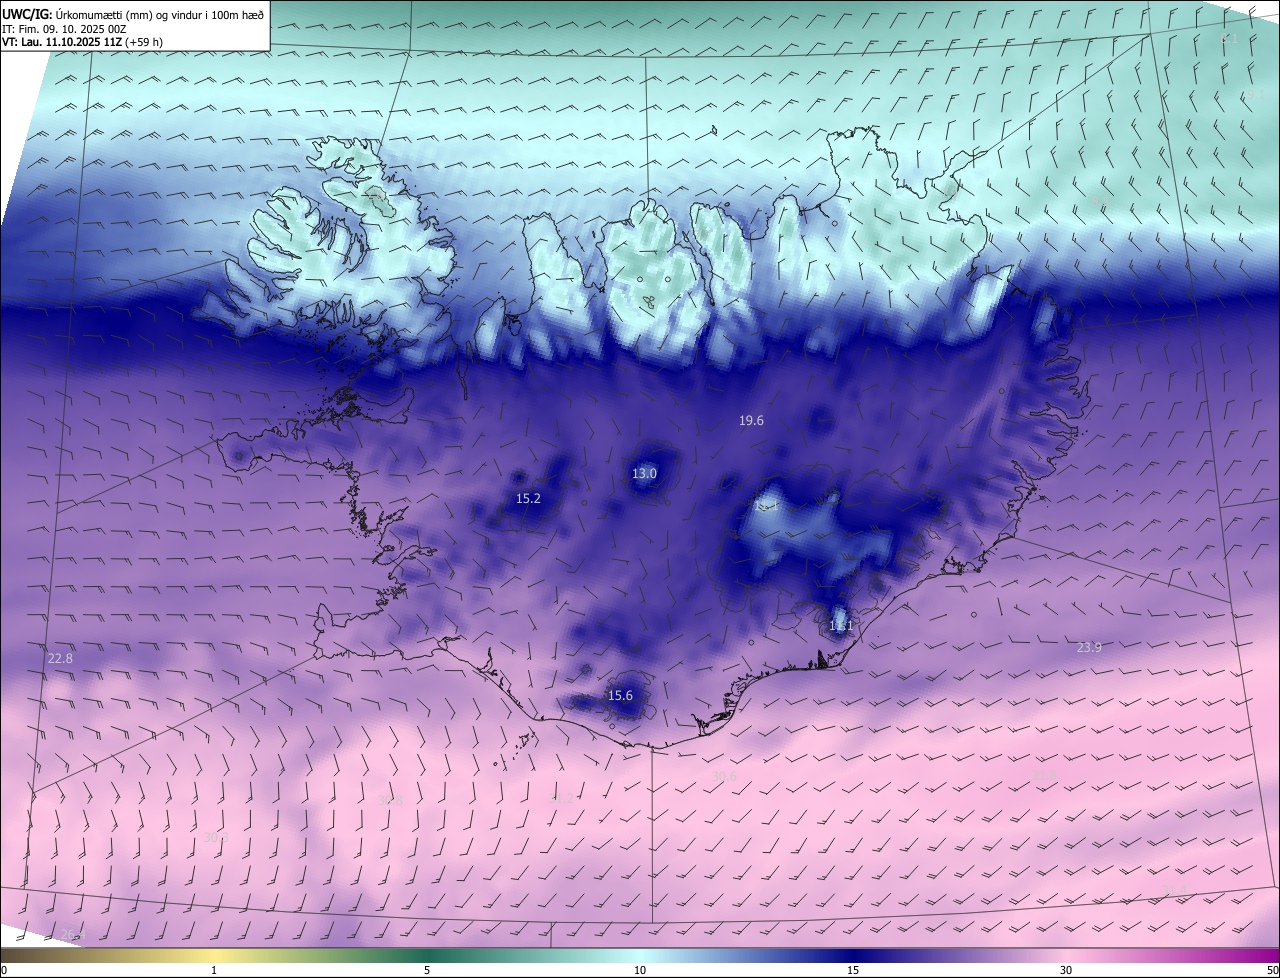Click the 'VT: Lau. 11.10.2025 11Z (+59 h)' line

pos(83,42)
